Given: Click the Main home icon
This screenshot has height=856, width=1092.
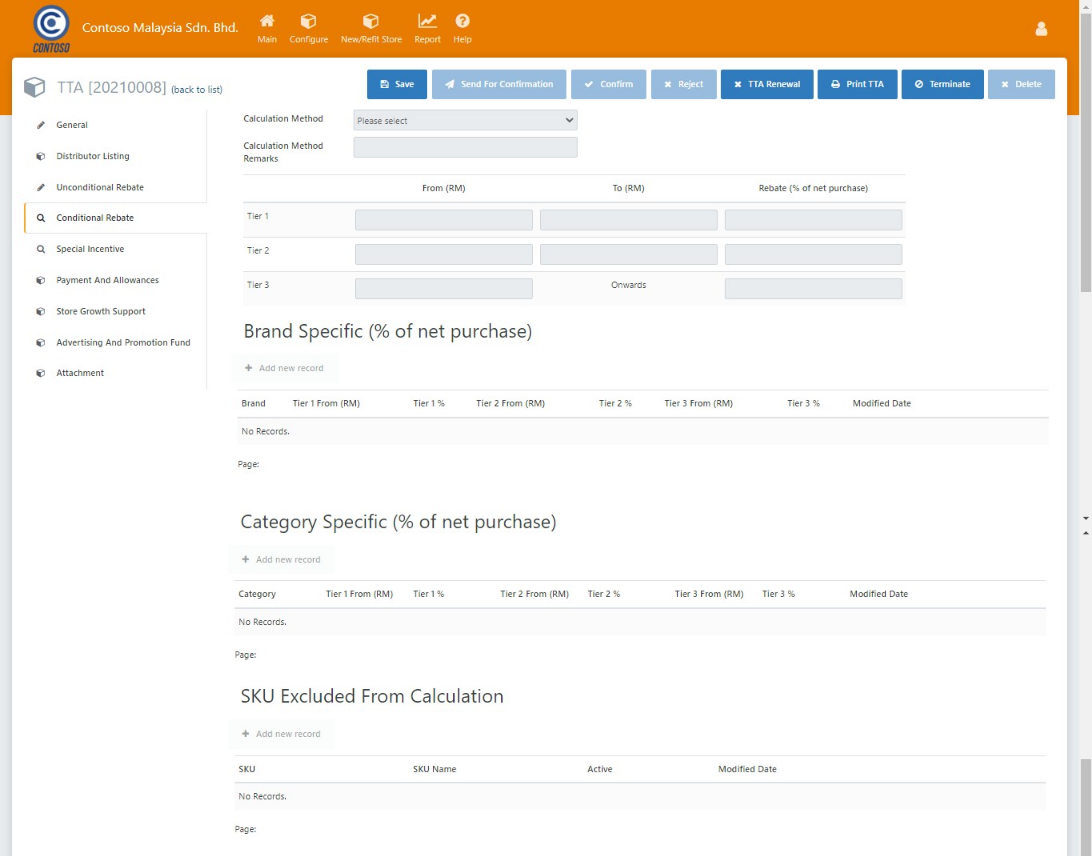Looking at the screenshot, I should [x=267, y=22].
